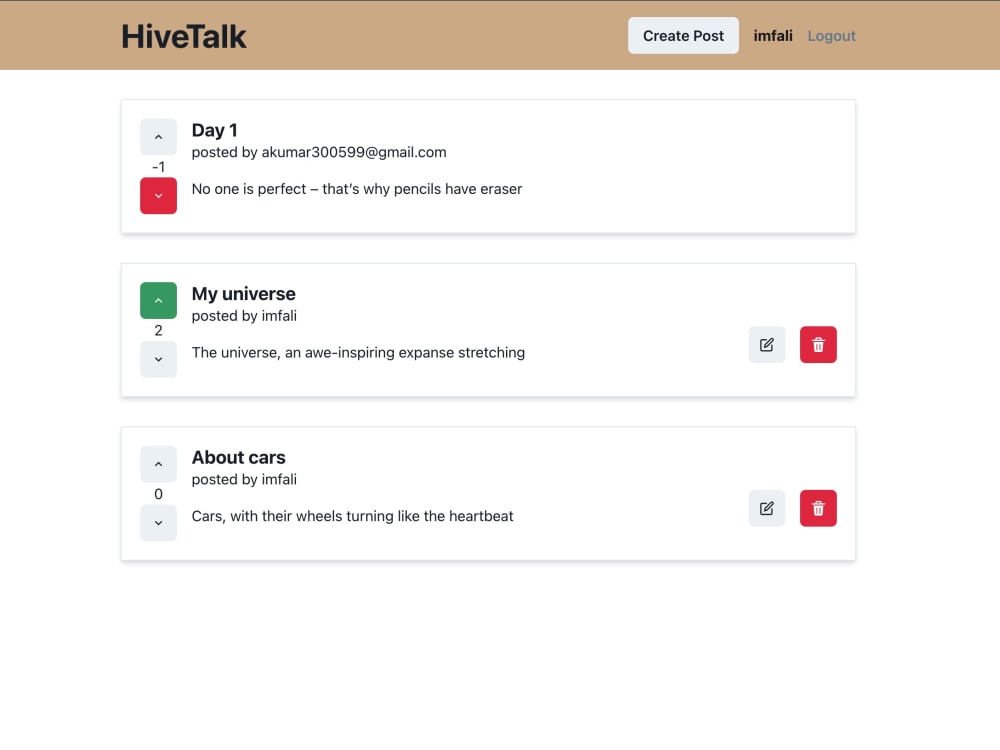Select the vote count 0 on About cars
Screen dimensions: 1000x750
pos(158,494)
